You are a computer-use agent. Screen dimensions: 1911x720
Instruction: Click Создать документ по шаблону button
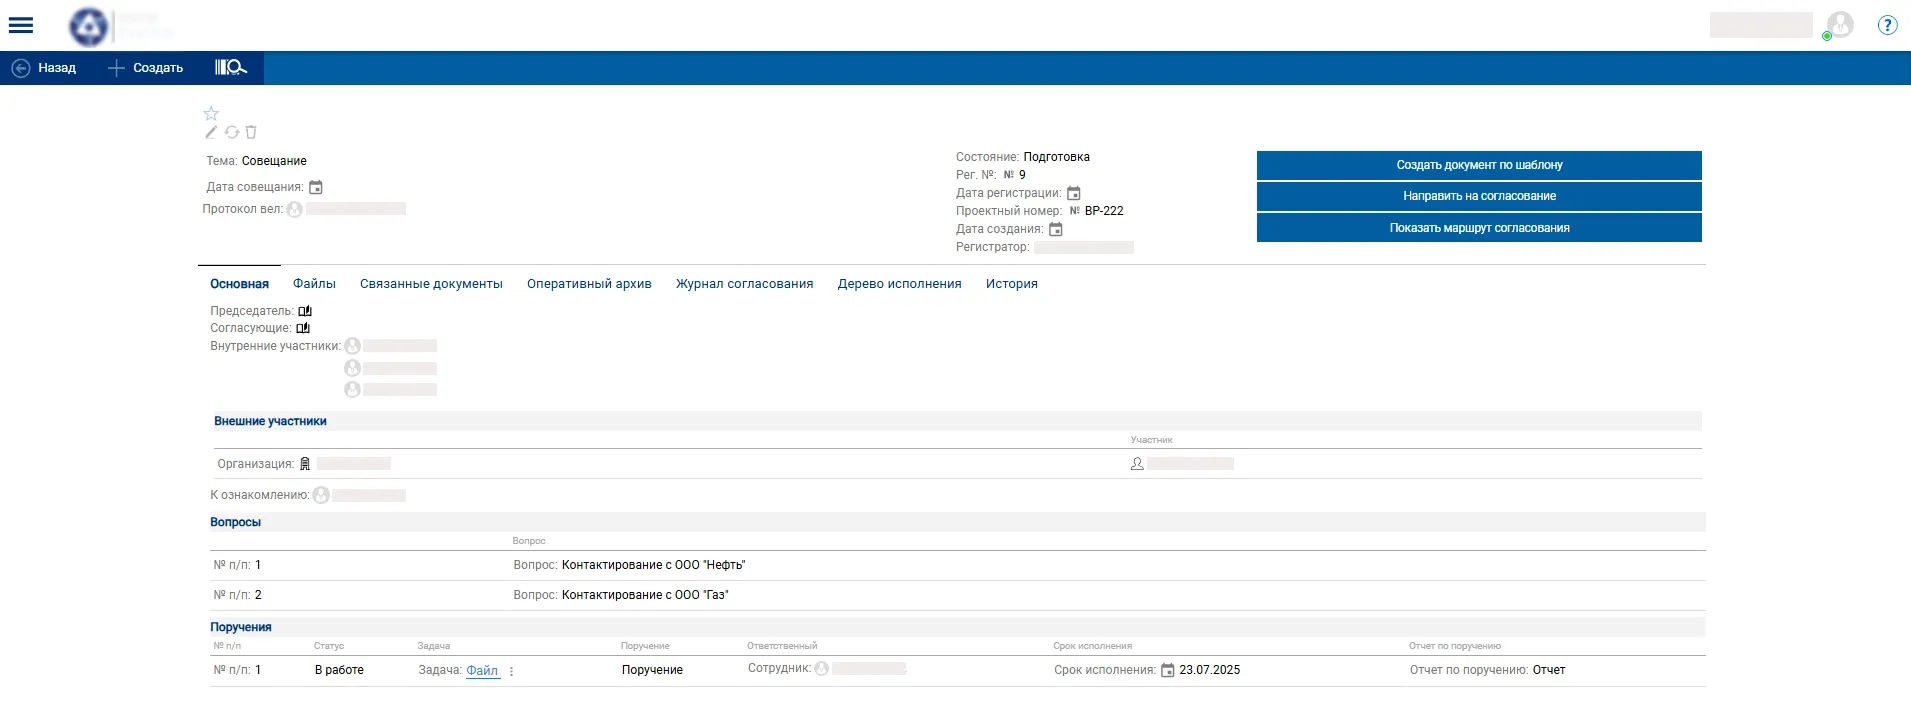click(x=1479, y=165)
